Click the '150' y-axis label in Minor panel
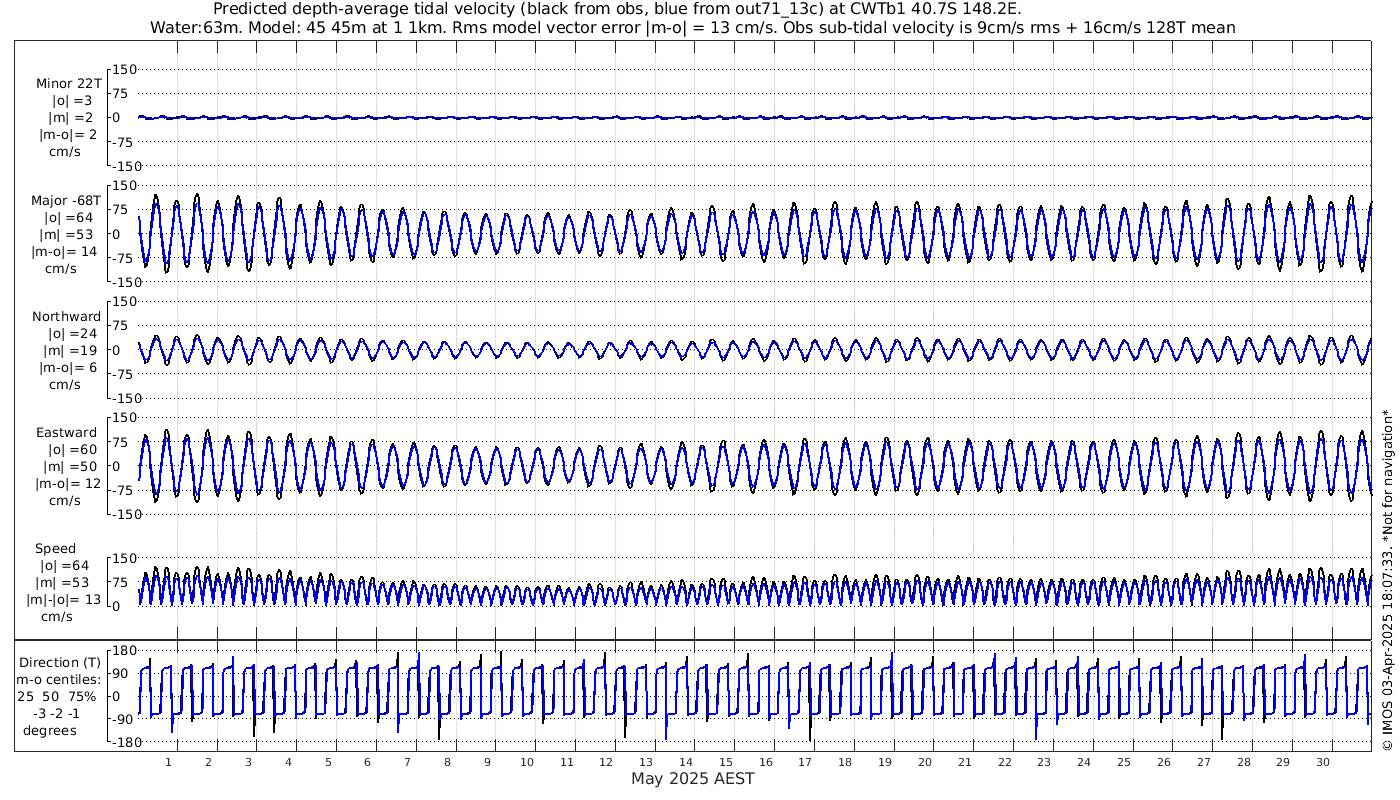Viewport: 1400px width, 800px height. 122,69
